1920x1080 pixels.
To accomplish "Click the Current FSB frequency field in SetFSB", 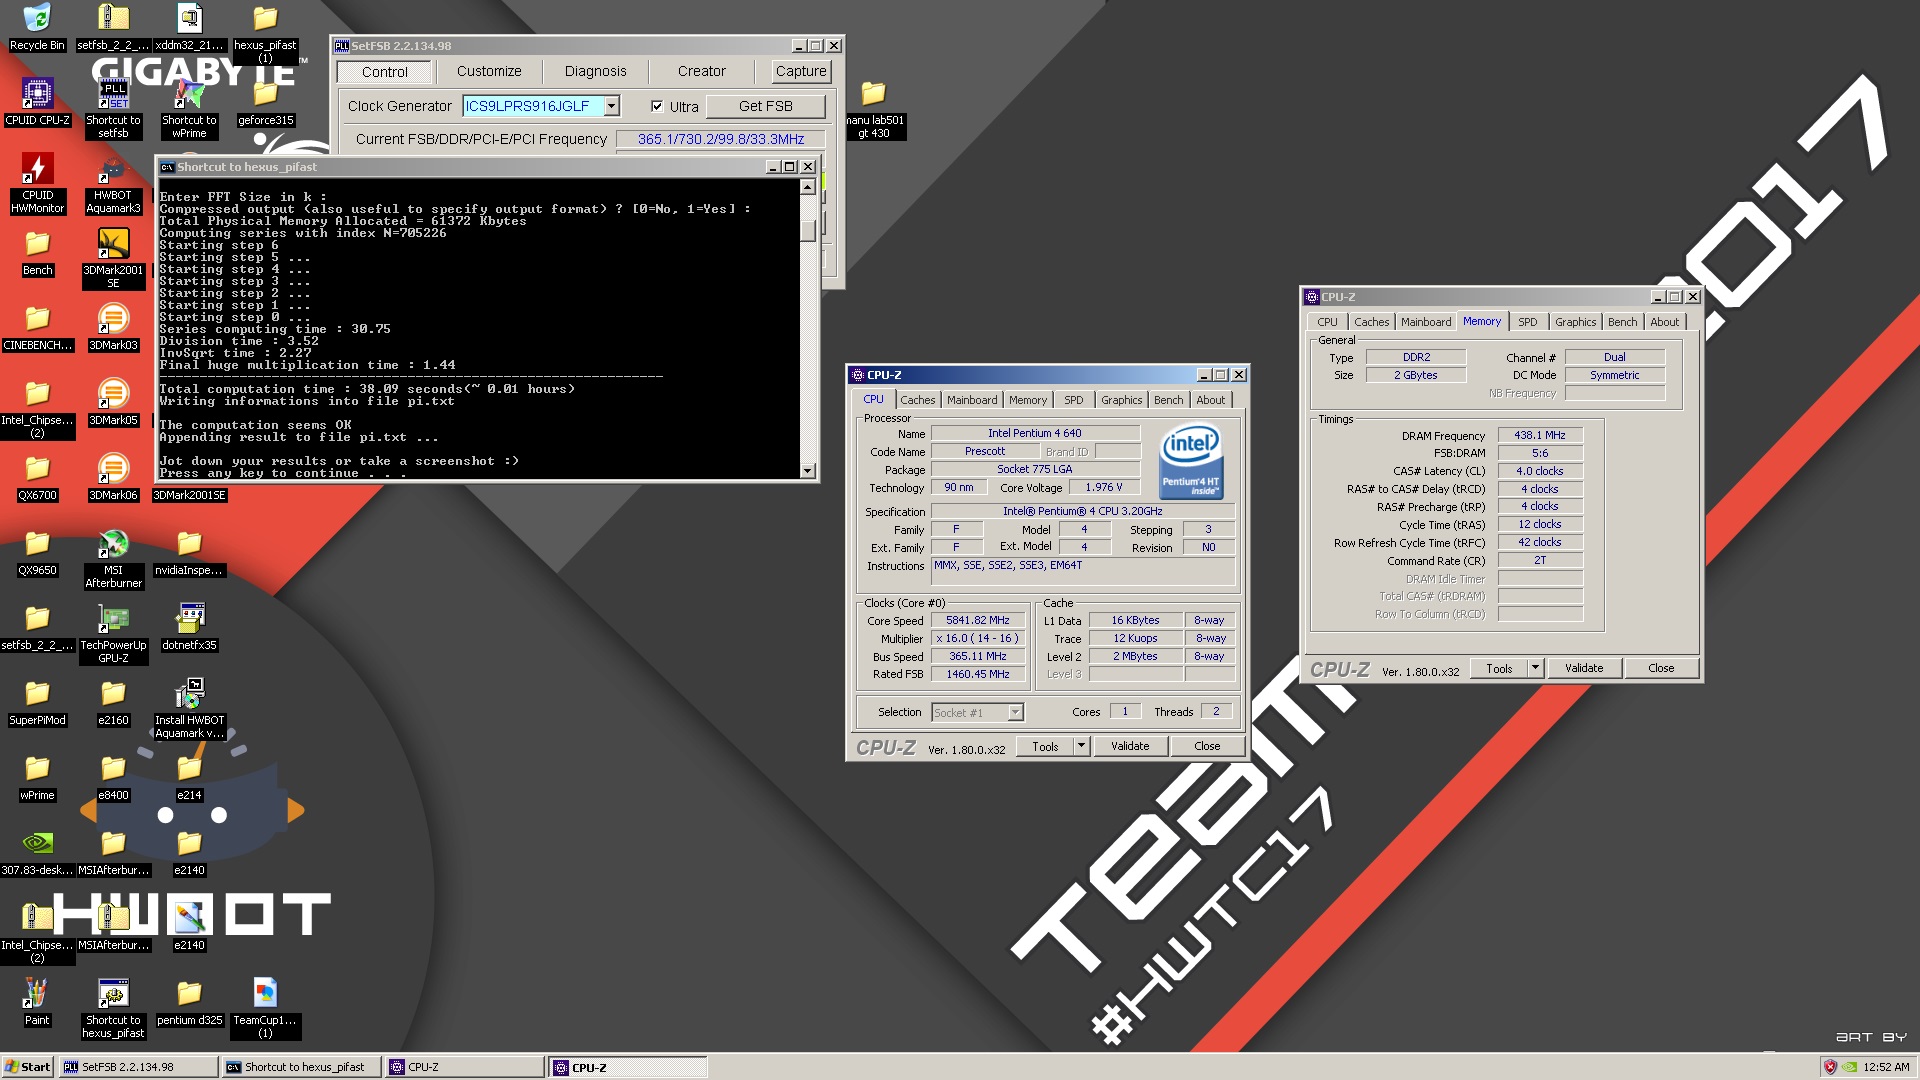I will coord(721,139).
